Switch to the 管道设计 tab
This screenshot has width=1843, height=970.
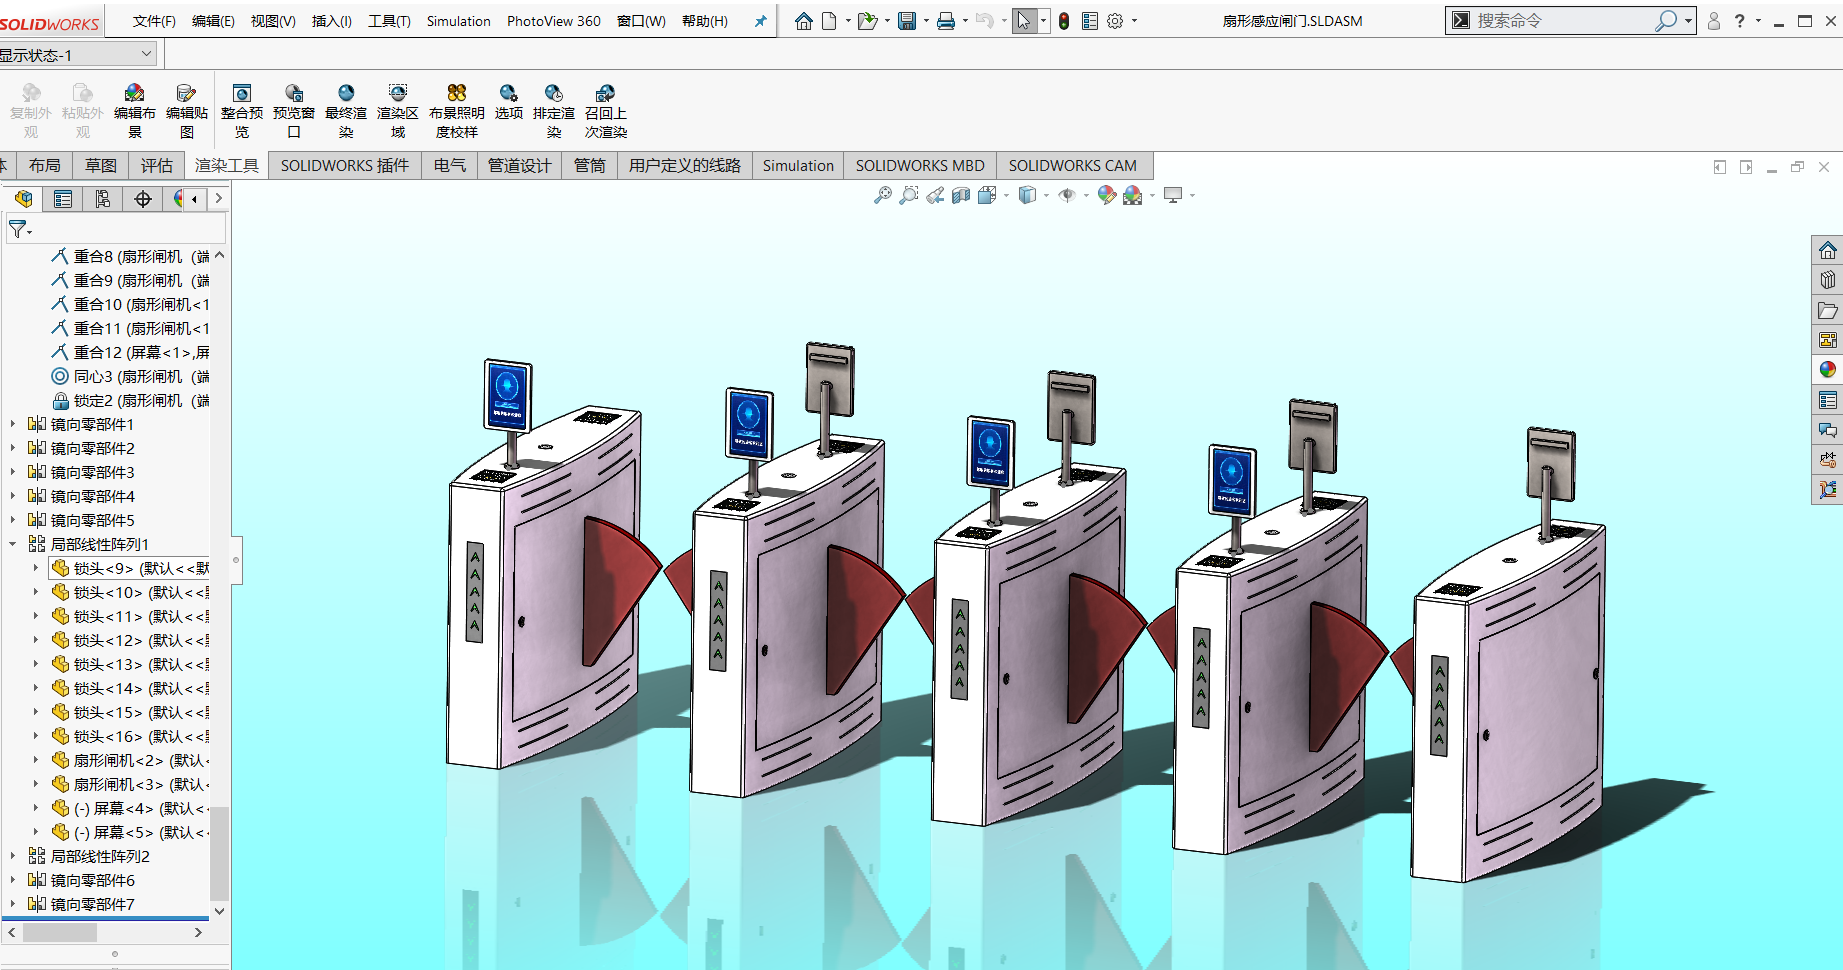(x=519, y=165)
